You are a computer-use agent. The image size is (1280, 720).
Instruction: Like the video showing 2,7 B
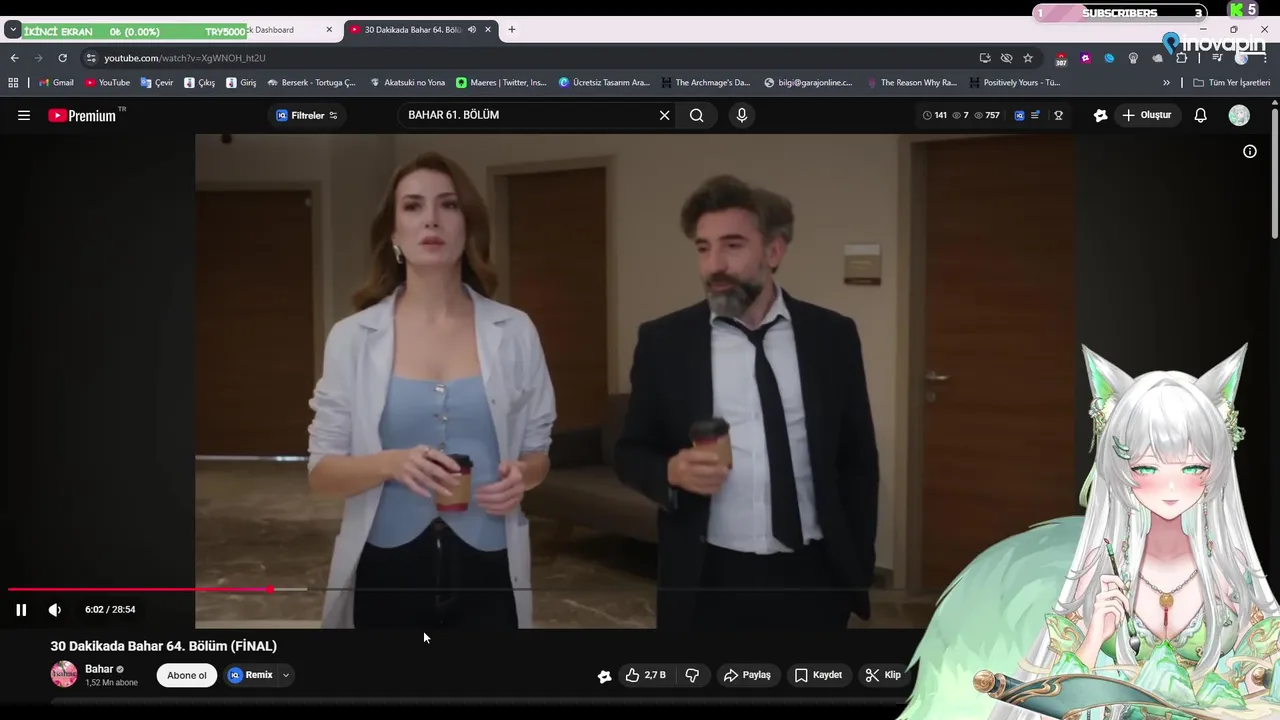(646, 675)
